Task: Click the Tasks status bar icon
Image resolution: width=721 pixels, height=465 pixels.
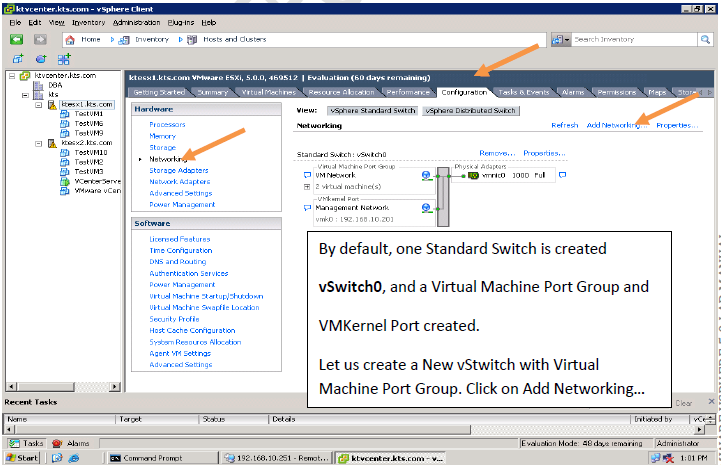Action: (x=15, y=443)
